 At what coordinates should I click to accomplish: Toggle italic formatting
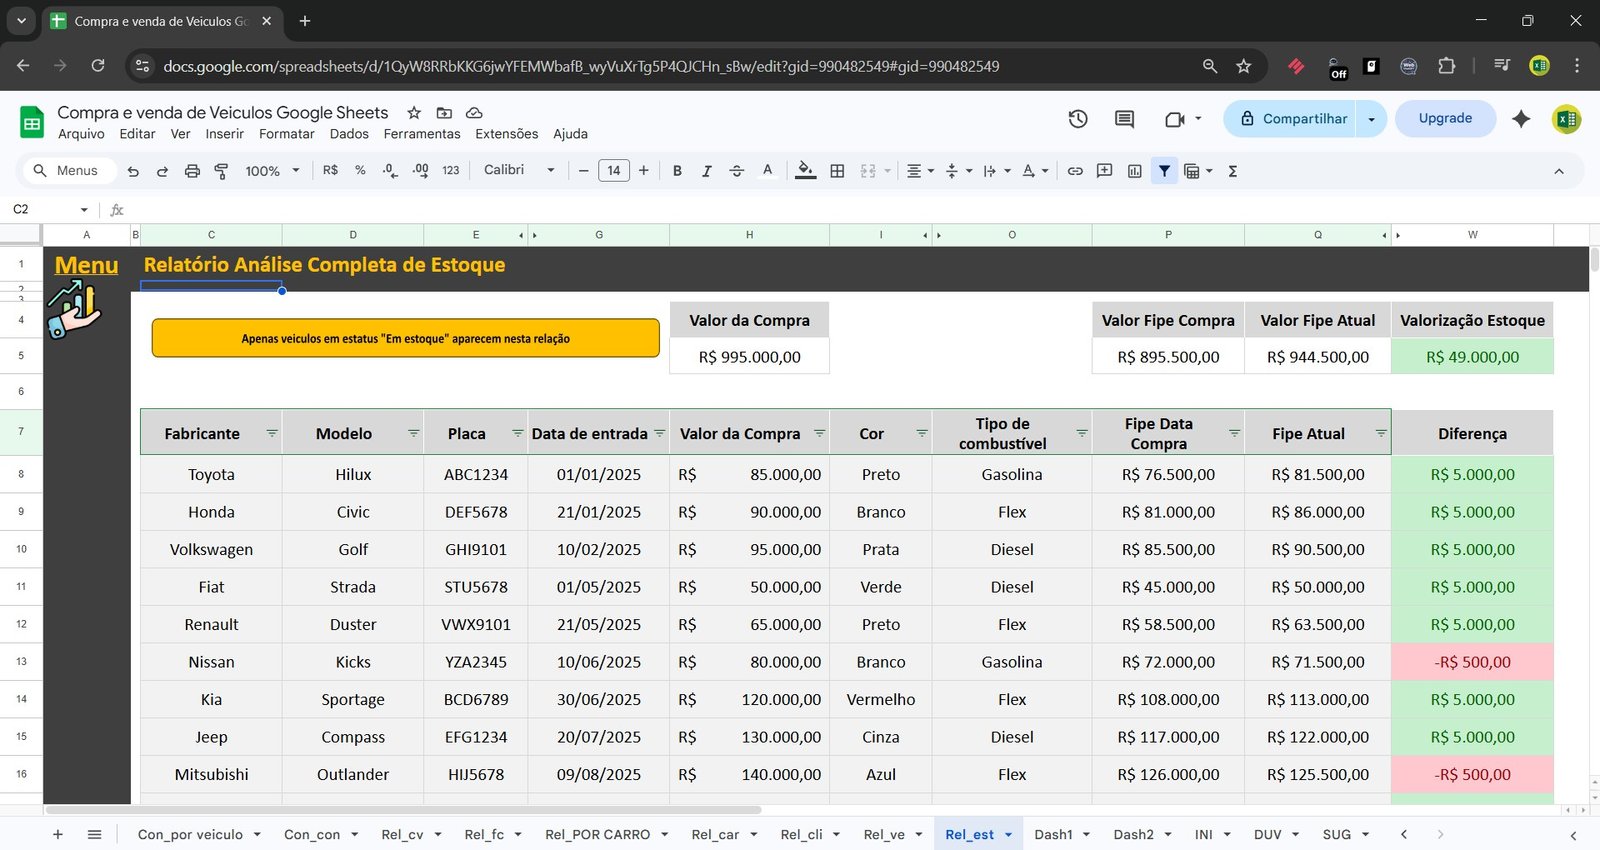point(707,171)
